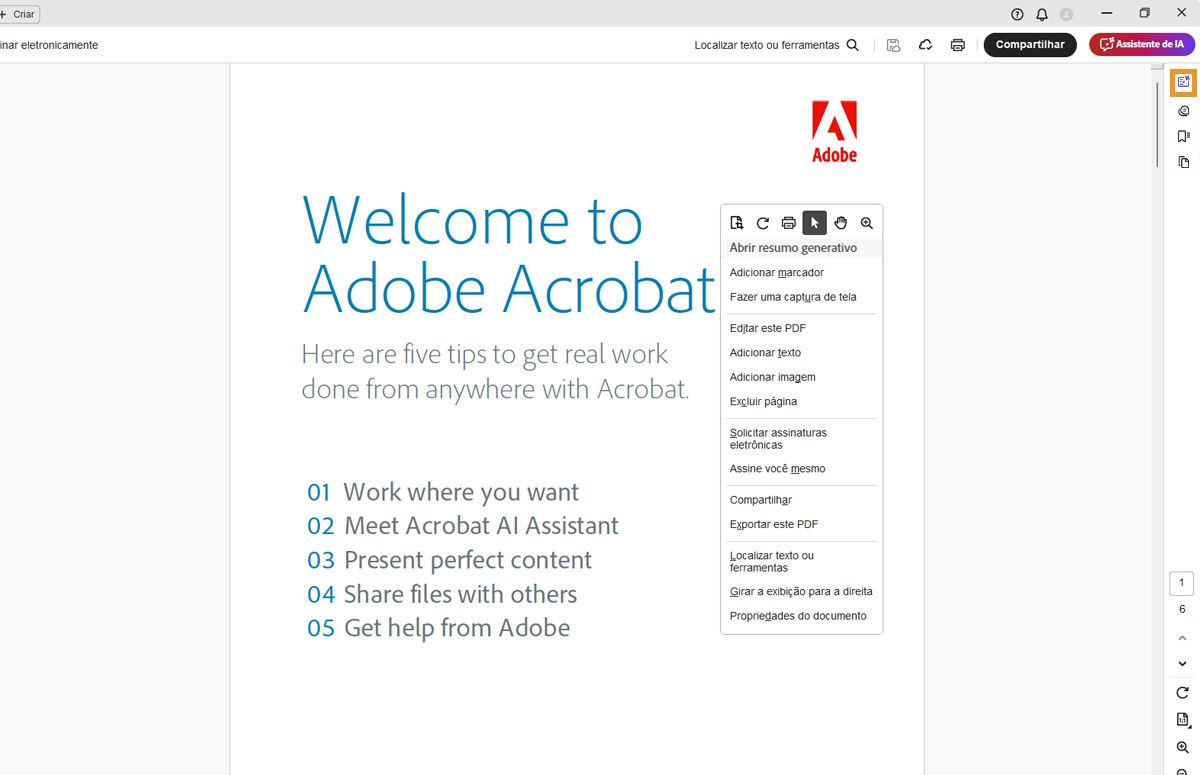
Task: Open the generative summary panel icon
Action: (1184, 82)
